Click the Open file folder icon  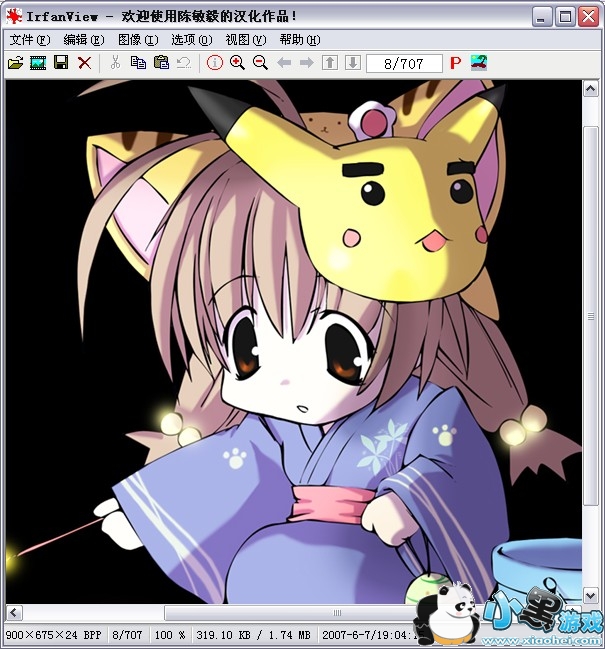click(x=15, y=63)
